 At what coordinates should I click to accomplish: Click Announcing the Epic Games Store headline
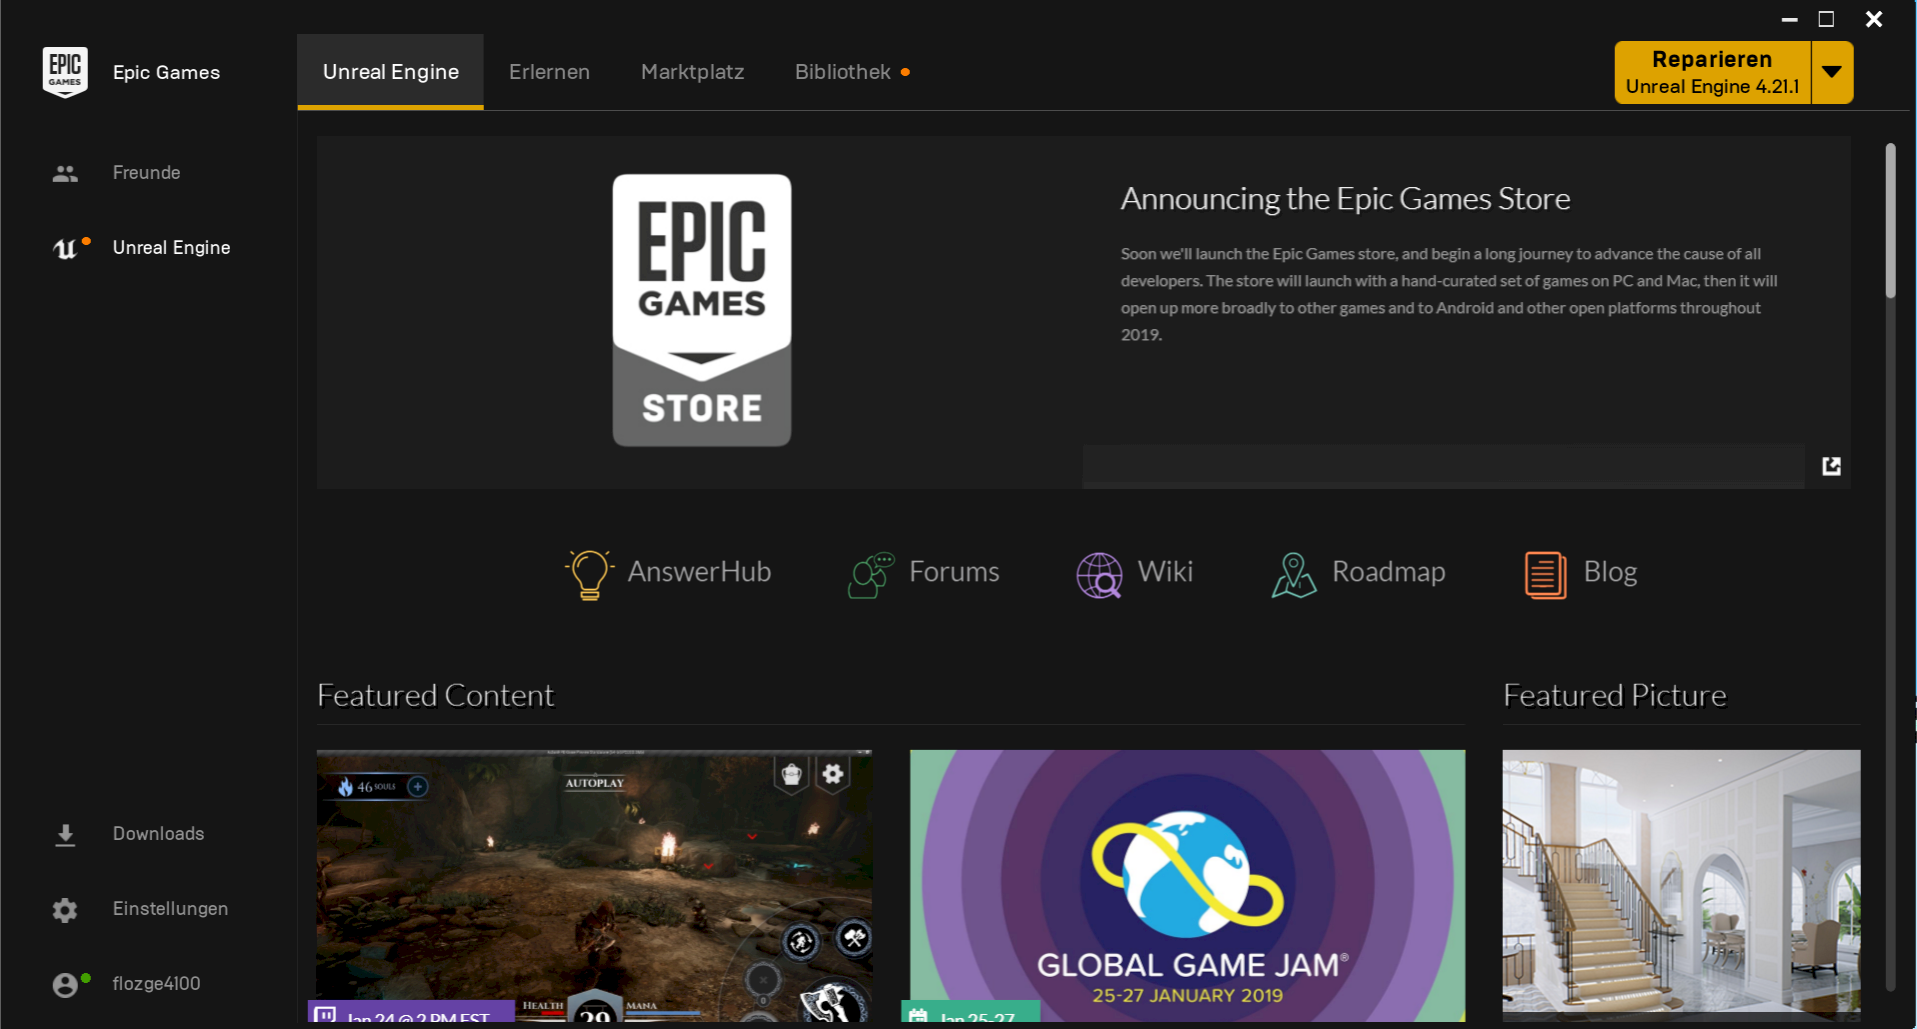click(1345, 199)
